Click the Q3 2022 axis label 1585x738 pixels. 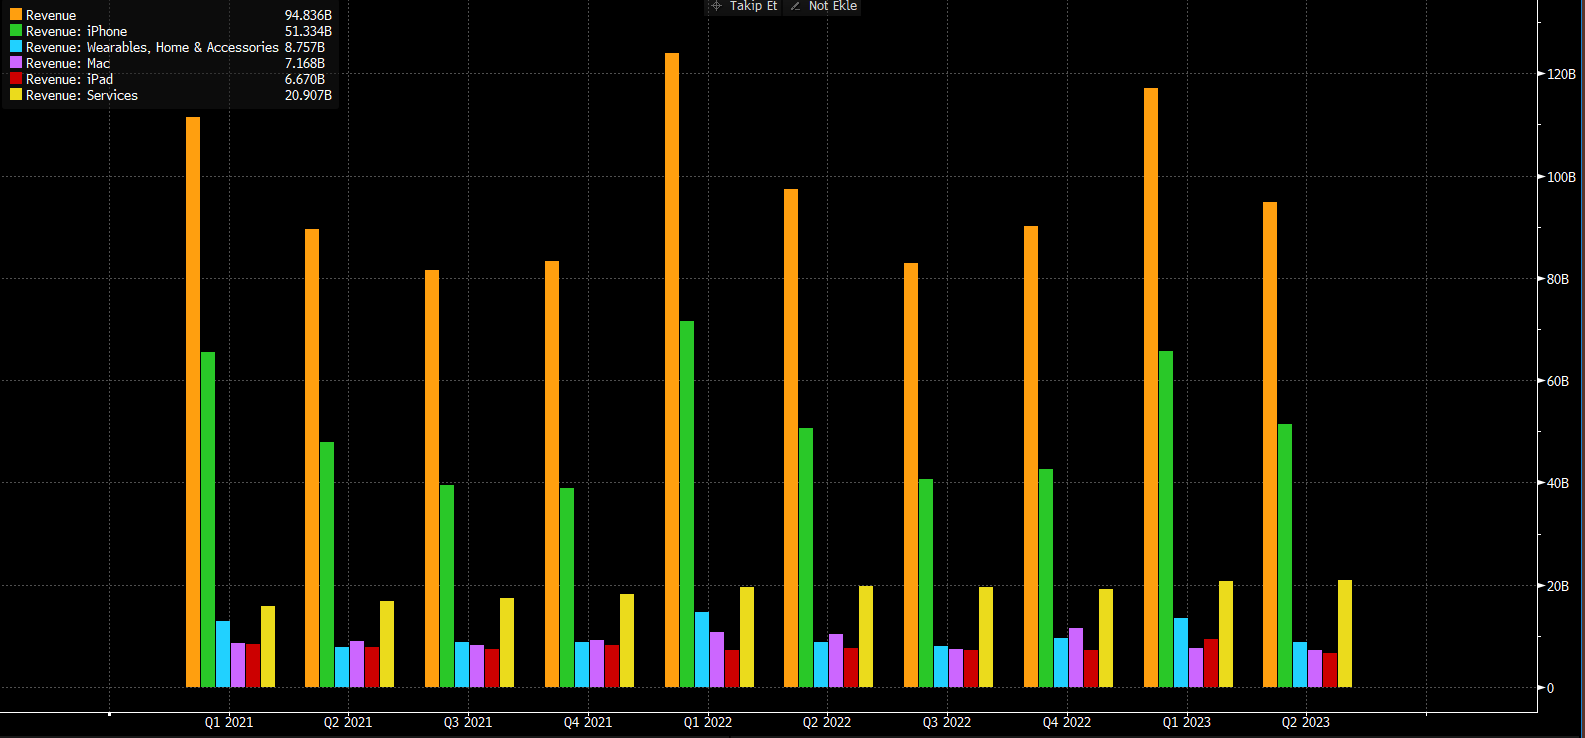947,722
